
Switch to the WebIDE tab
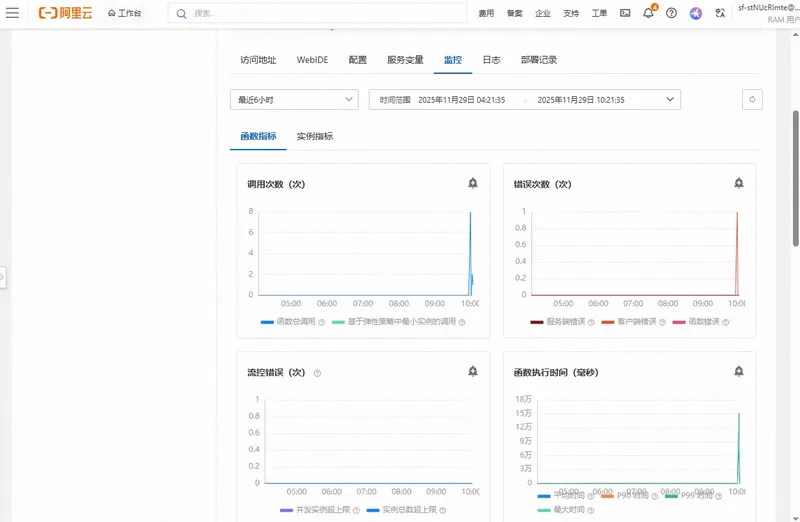click(x=312, y=60)
